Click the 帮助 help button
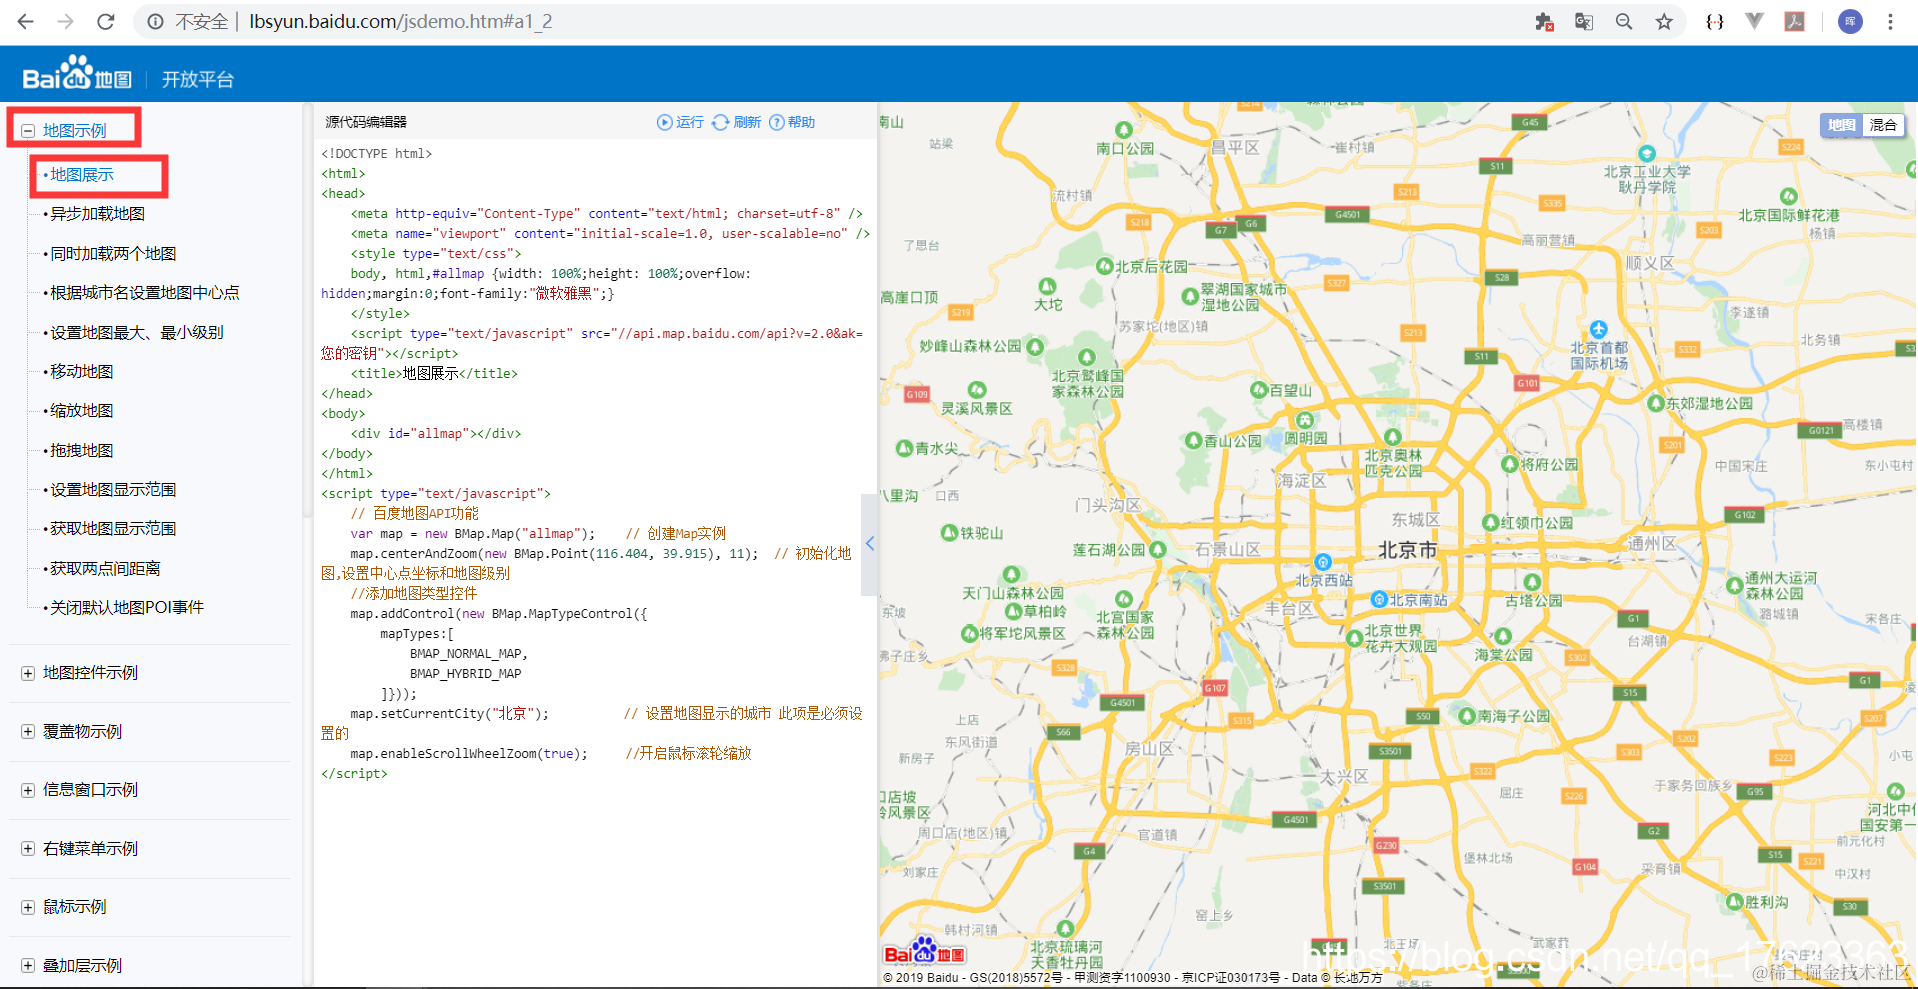1918x989 pixels. [x=792, y=122]
